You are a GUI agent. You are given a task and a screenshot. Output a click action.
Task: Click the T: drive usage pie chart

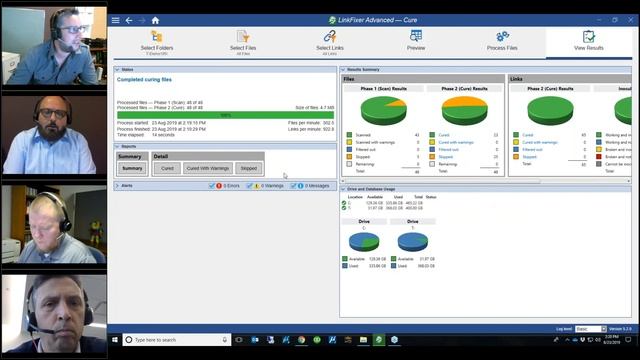click(x=413, y=242)
